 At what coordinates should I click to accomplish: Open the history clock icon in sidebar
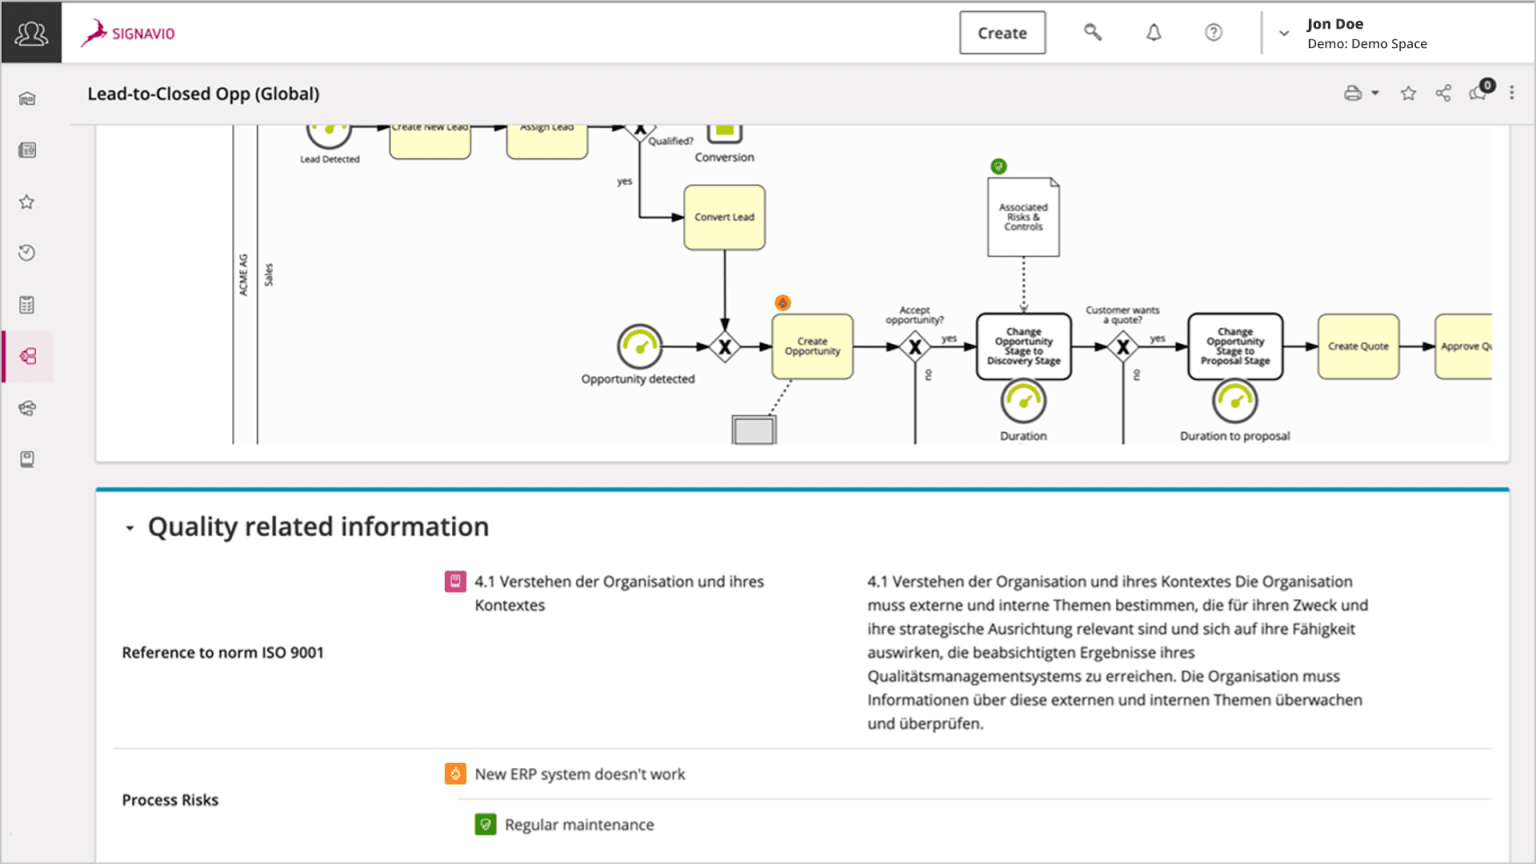coord(26,252)
